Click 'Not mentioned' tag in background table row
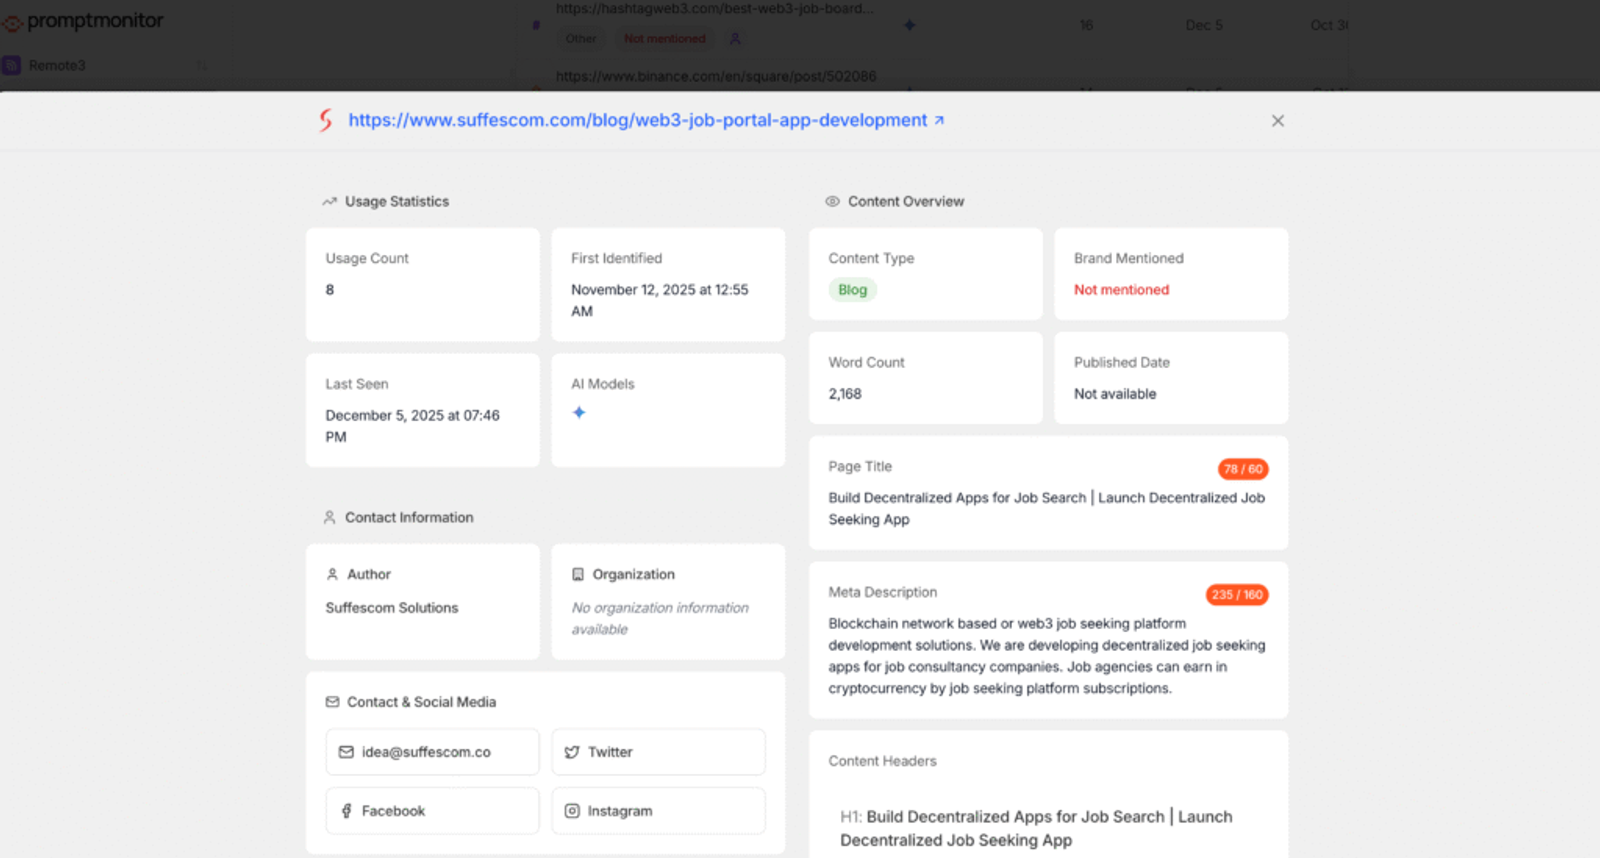The width and height of the screenshot is (1600, 858). 665,39
